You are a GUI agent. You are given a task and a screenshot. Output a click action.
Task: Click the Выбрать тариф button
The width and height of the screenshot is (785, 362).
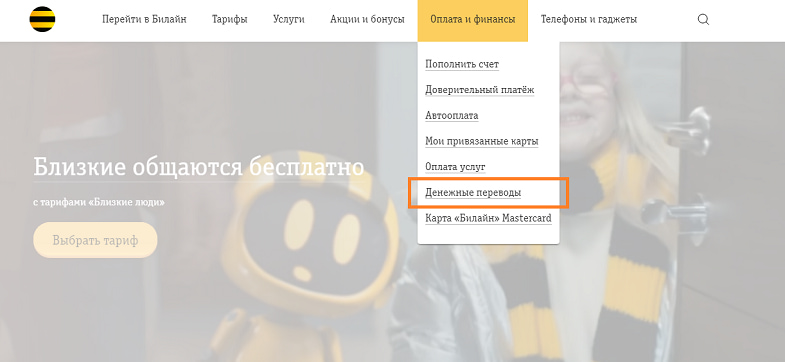(95, 240)
